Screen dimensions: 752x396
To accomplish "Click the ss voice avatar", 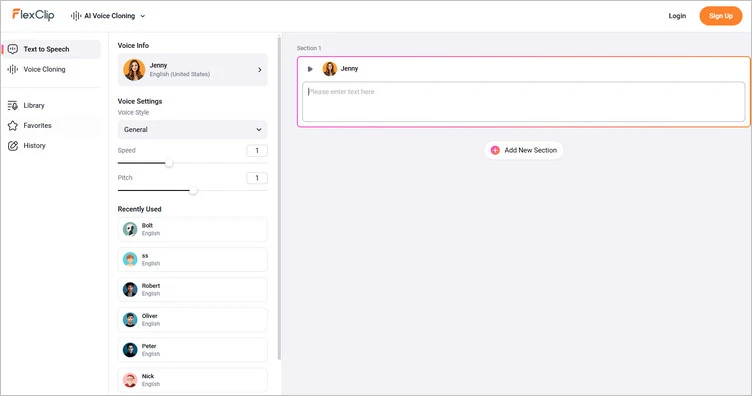I will 130,259.
